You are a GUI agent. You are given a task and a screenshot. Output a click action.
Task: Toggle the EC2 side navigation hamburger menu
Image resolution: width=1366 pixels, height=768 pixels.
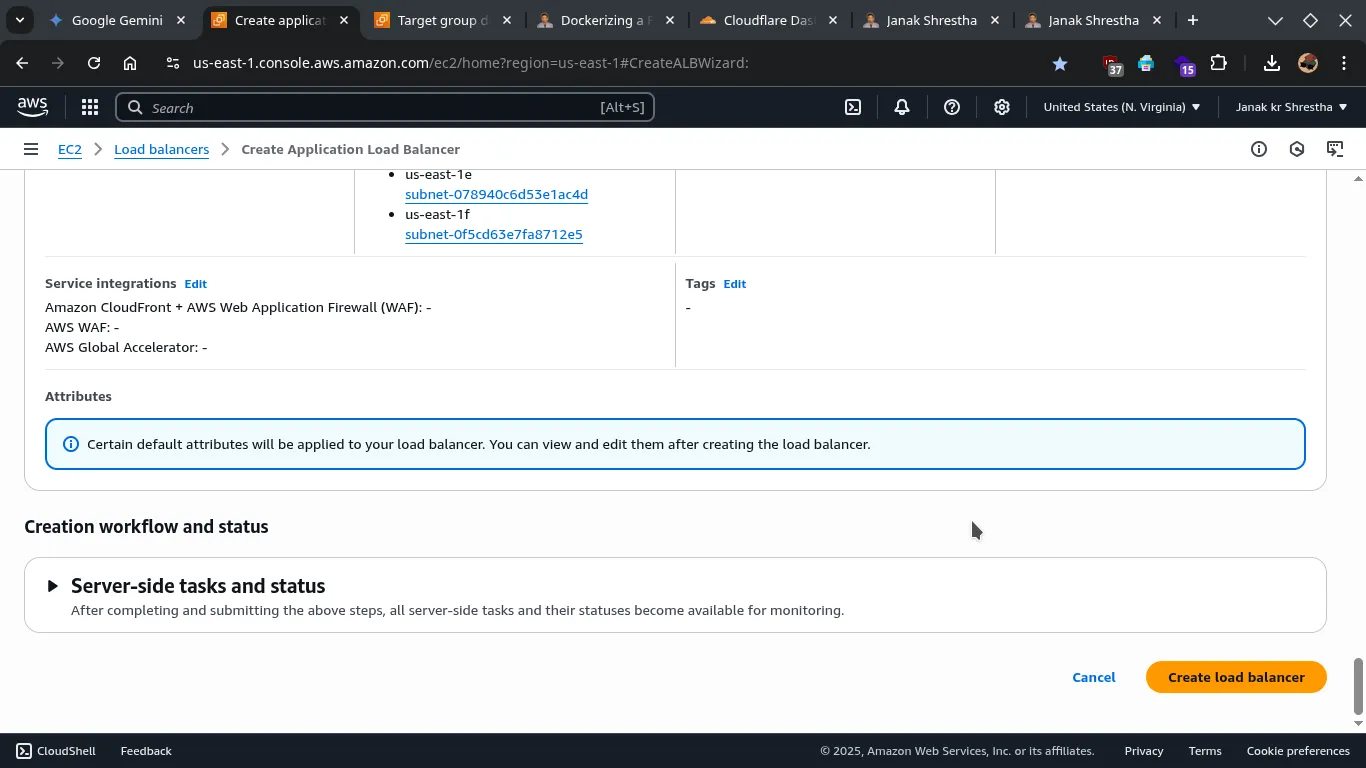(31, 149)
